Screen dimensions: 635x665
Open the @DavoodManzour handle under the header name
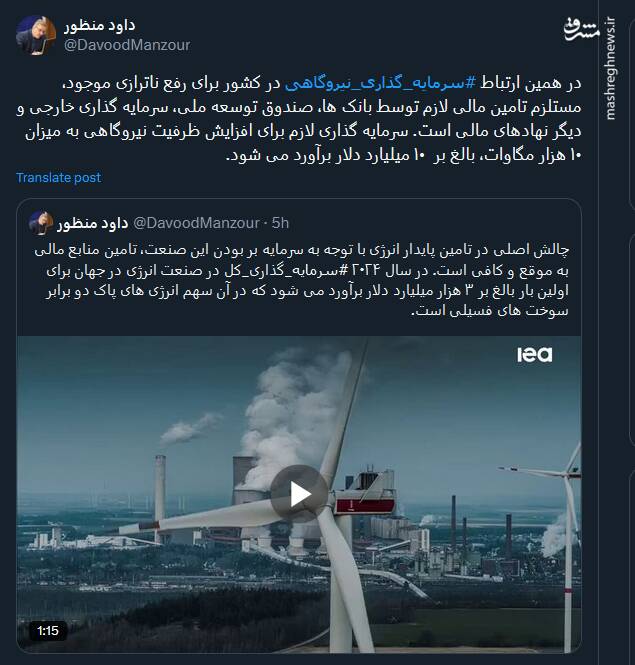pyautogui.click(x=127, y=45)
